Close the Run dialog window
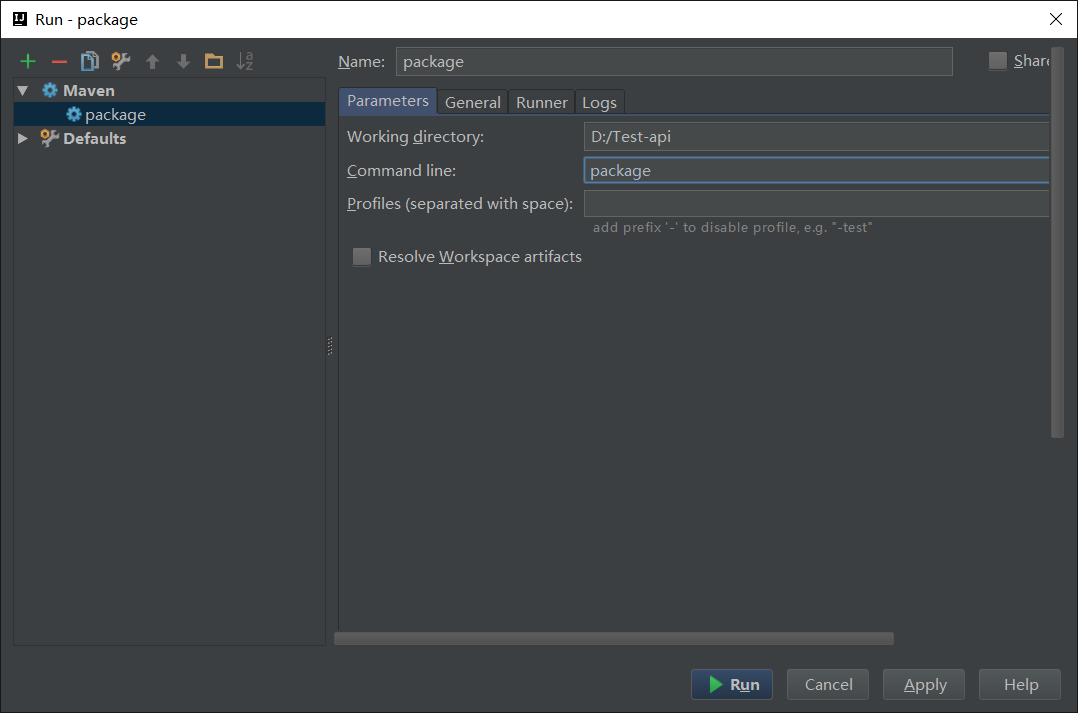This screenshot has width=1078, height=713. [1056, 19]
